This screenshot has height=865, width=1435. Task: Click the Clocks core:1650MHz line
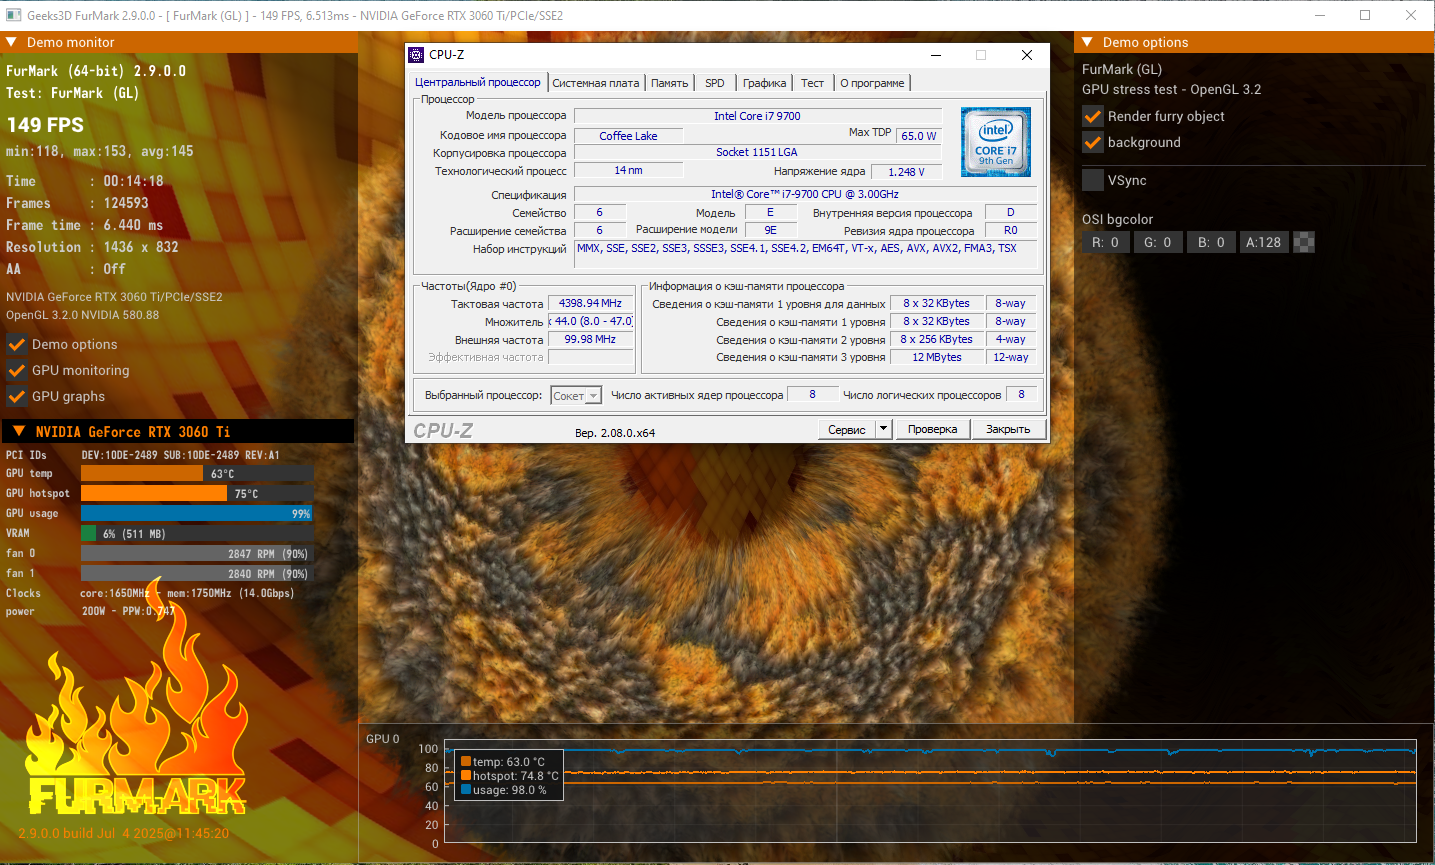150,593
